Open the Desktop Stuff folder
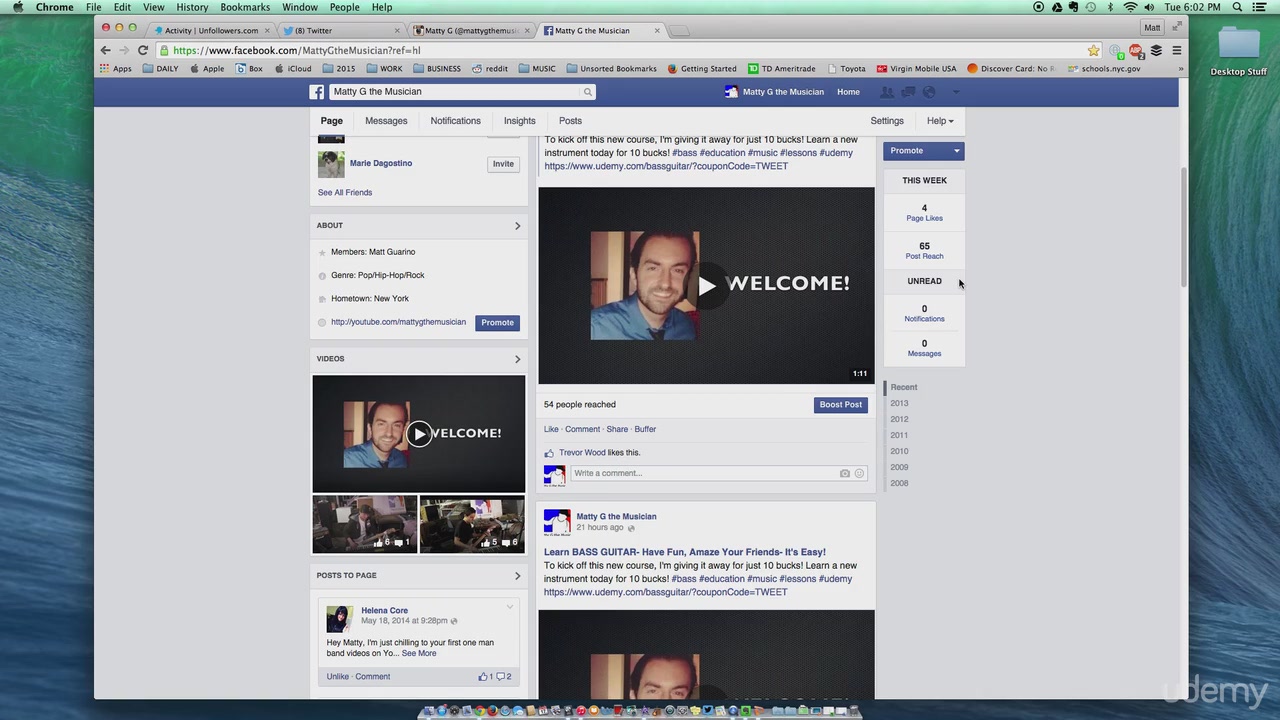 point(1239,50)
